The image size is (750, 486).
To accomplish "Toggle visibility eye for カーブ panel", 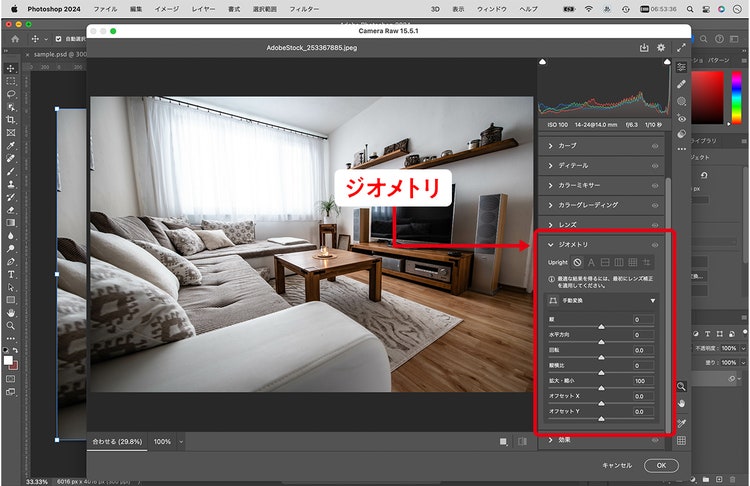I will pyautogui.click(x=655, y=146).
